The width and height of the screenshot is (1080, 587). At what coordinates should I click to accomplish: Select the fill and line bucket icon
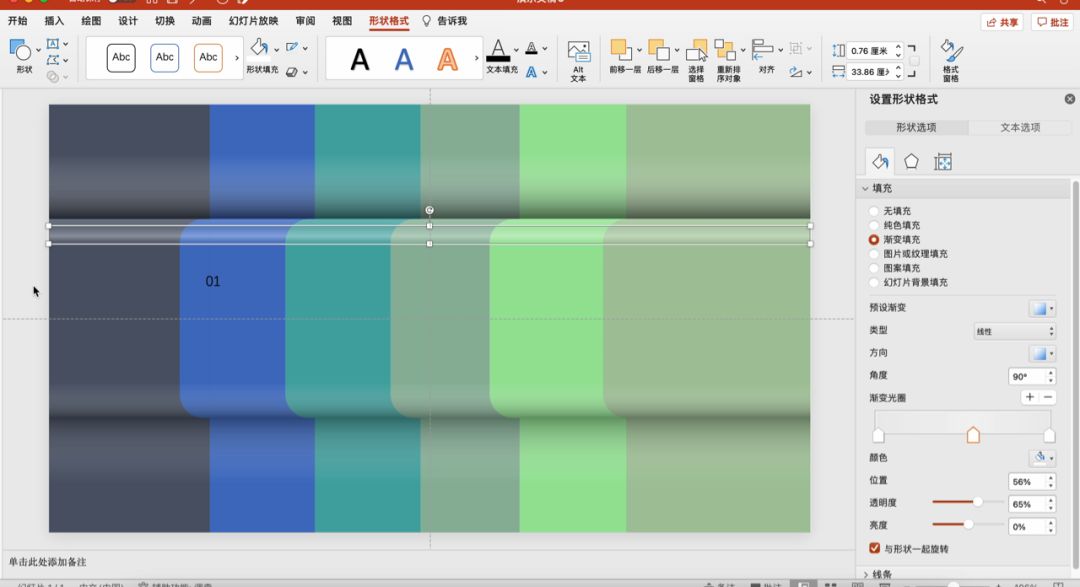coord(880,161)
